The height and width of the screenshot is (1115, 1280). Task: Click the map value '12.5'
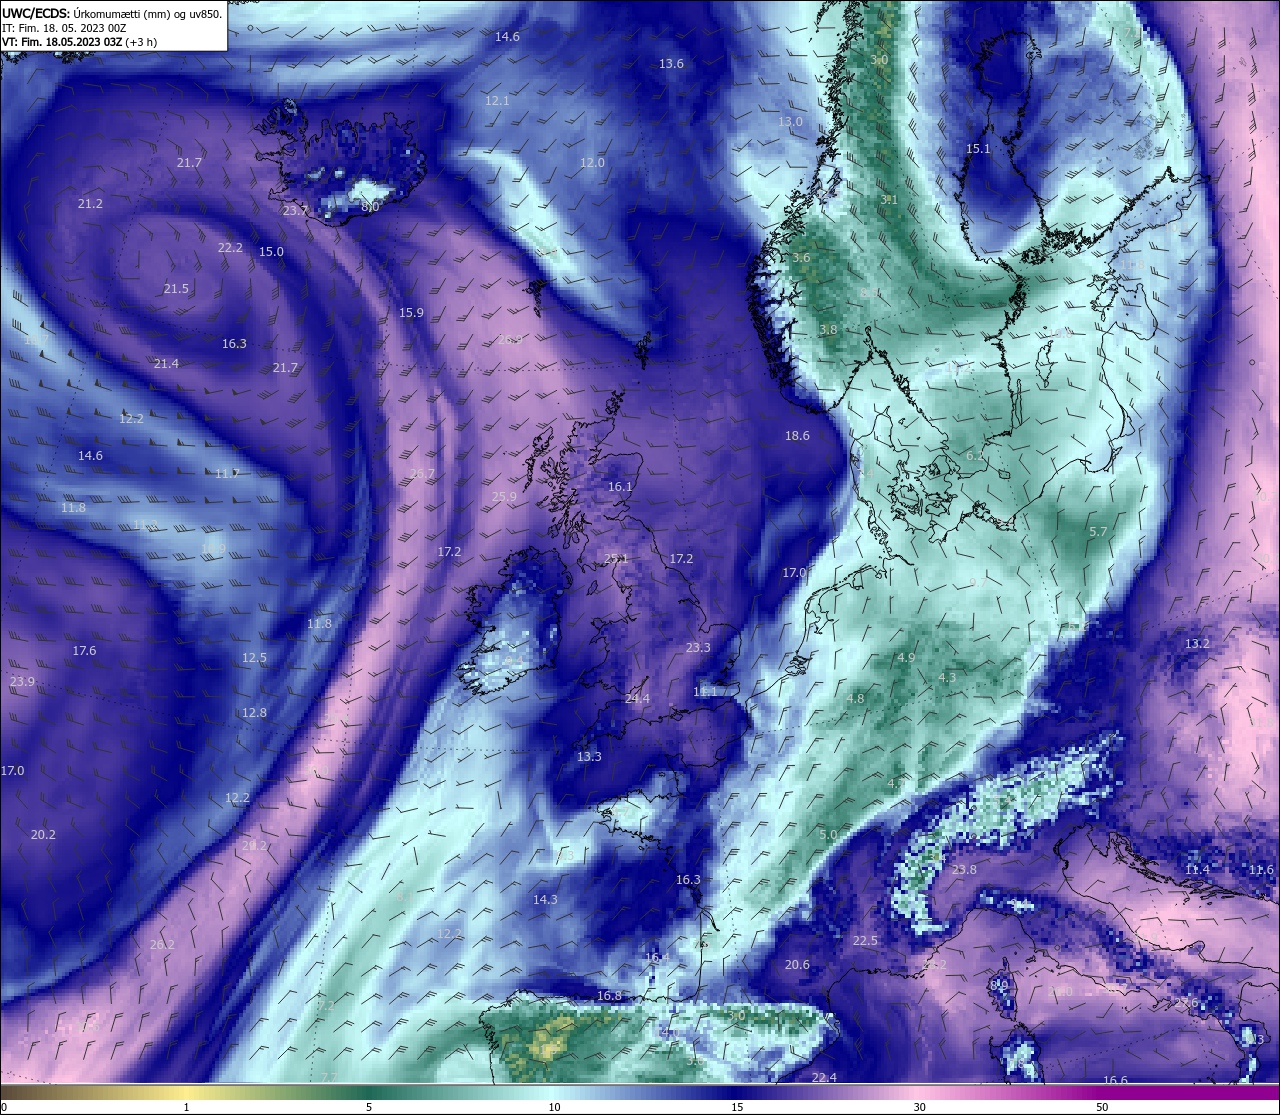(254, 658)
